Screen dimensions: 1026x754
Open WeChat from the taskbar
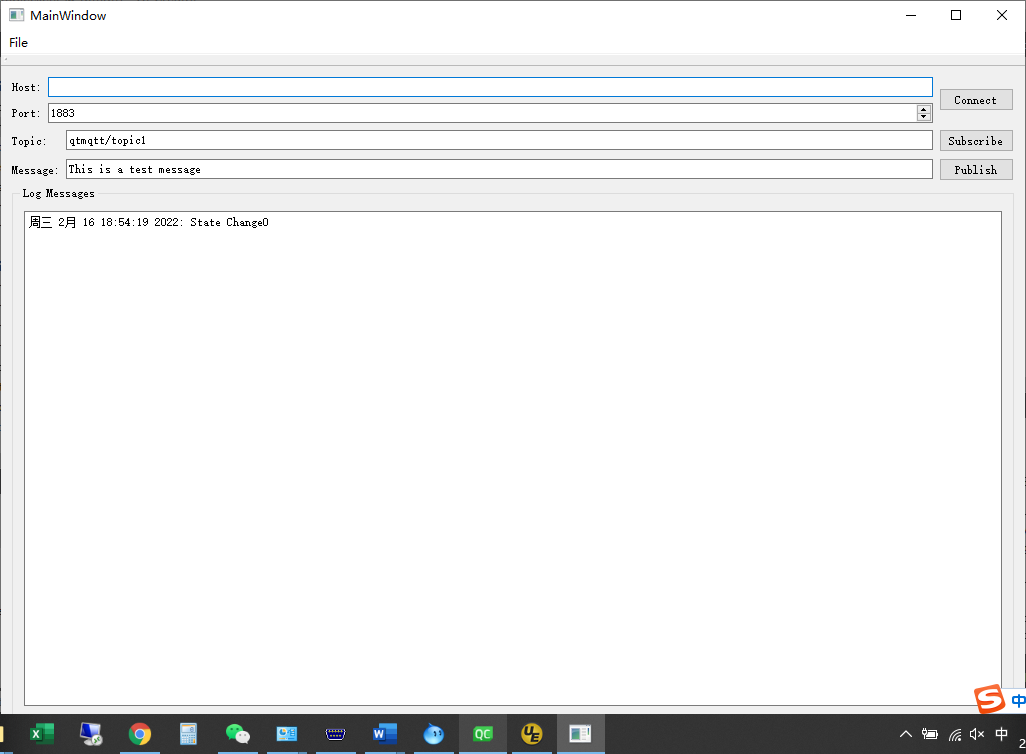click(237, 733)
